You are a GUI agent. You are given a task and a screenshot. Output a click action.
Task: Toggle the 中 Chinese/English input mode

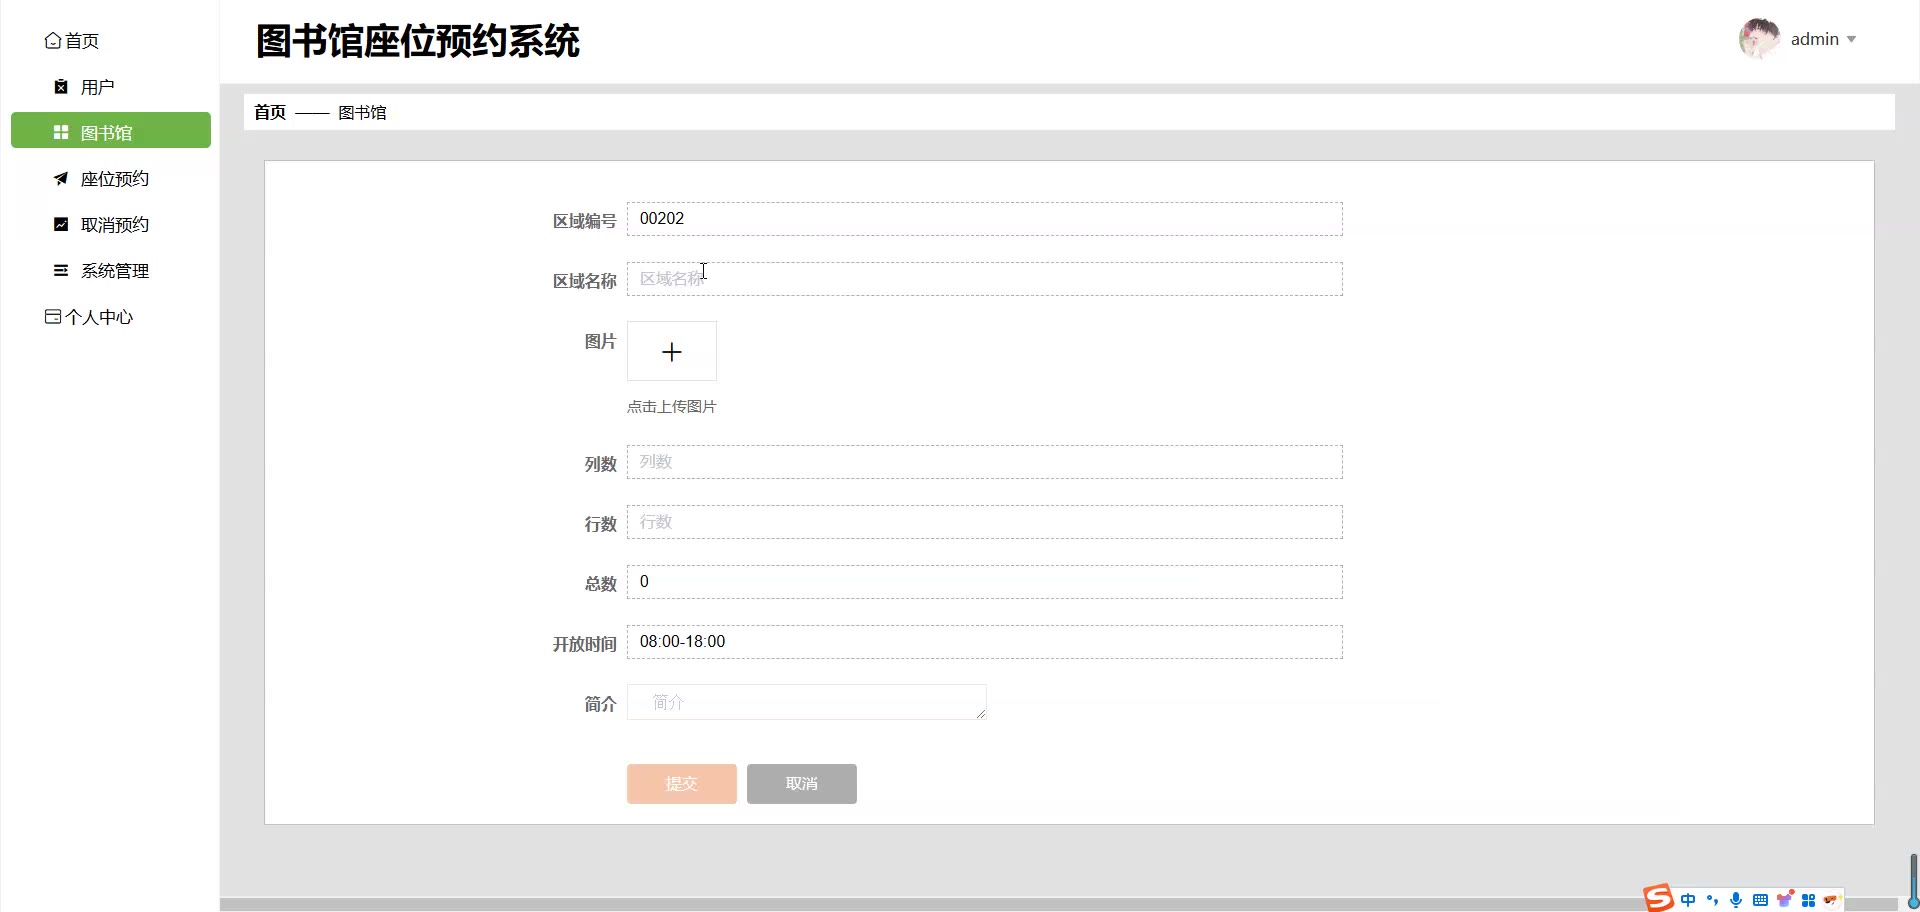[x=1688, y=900]
